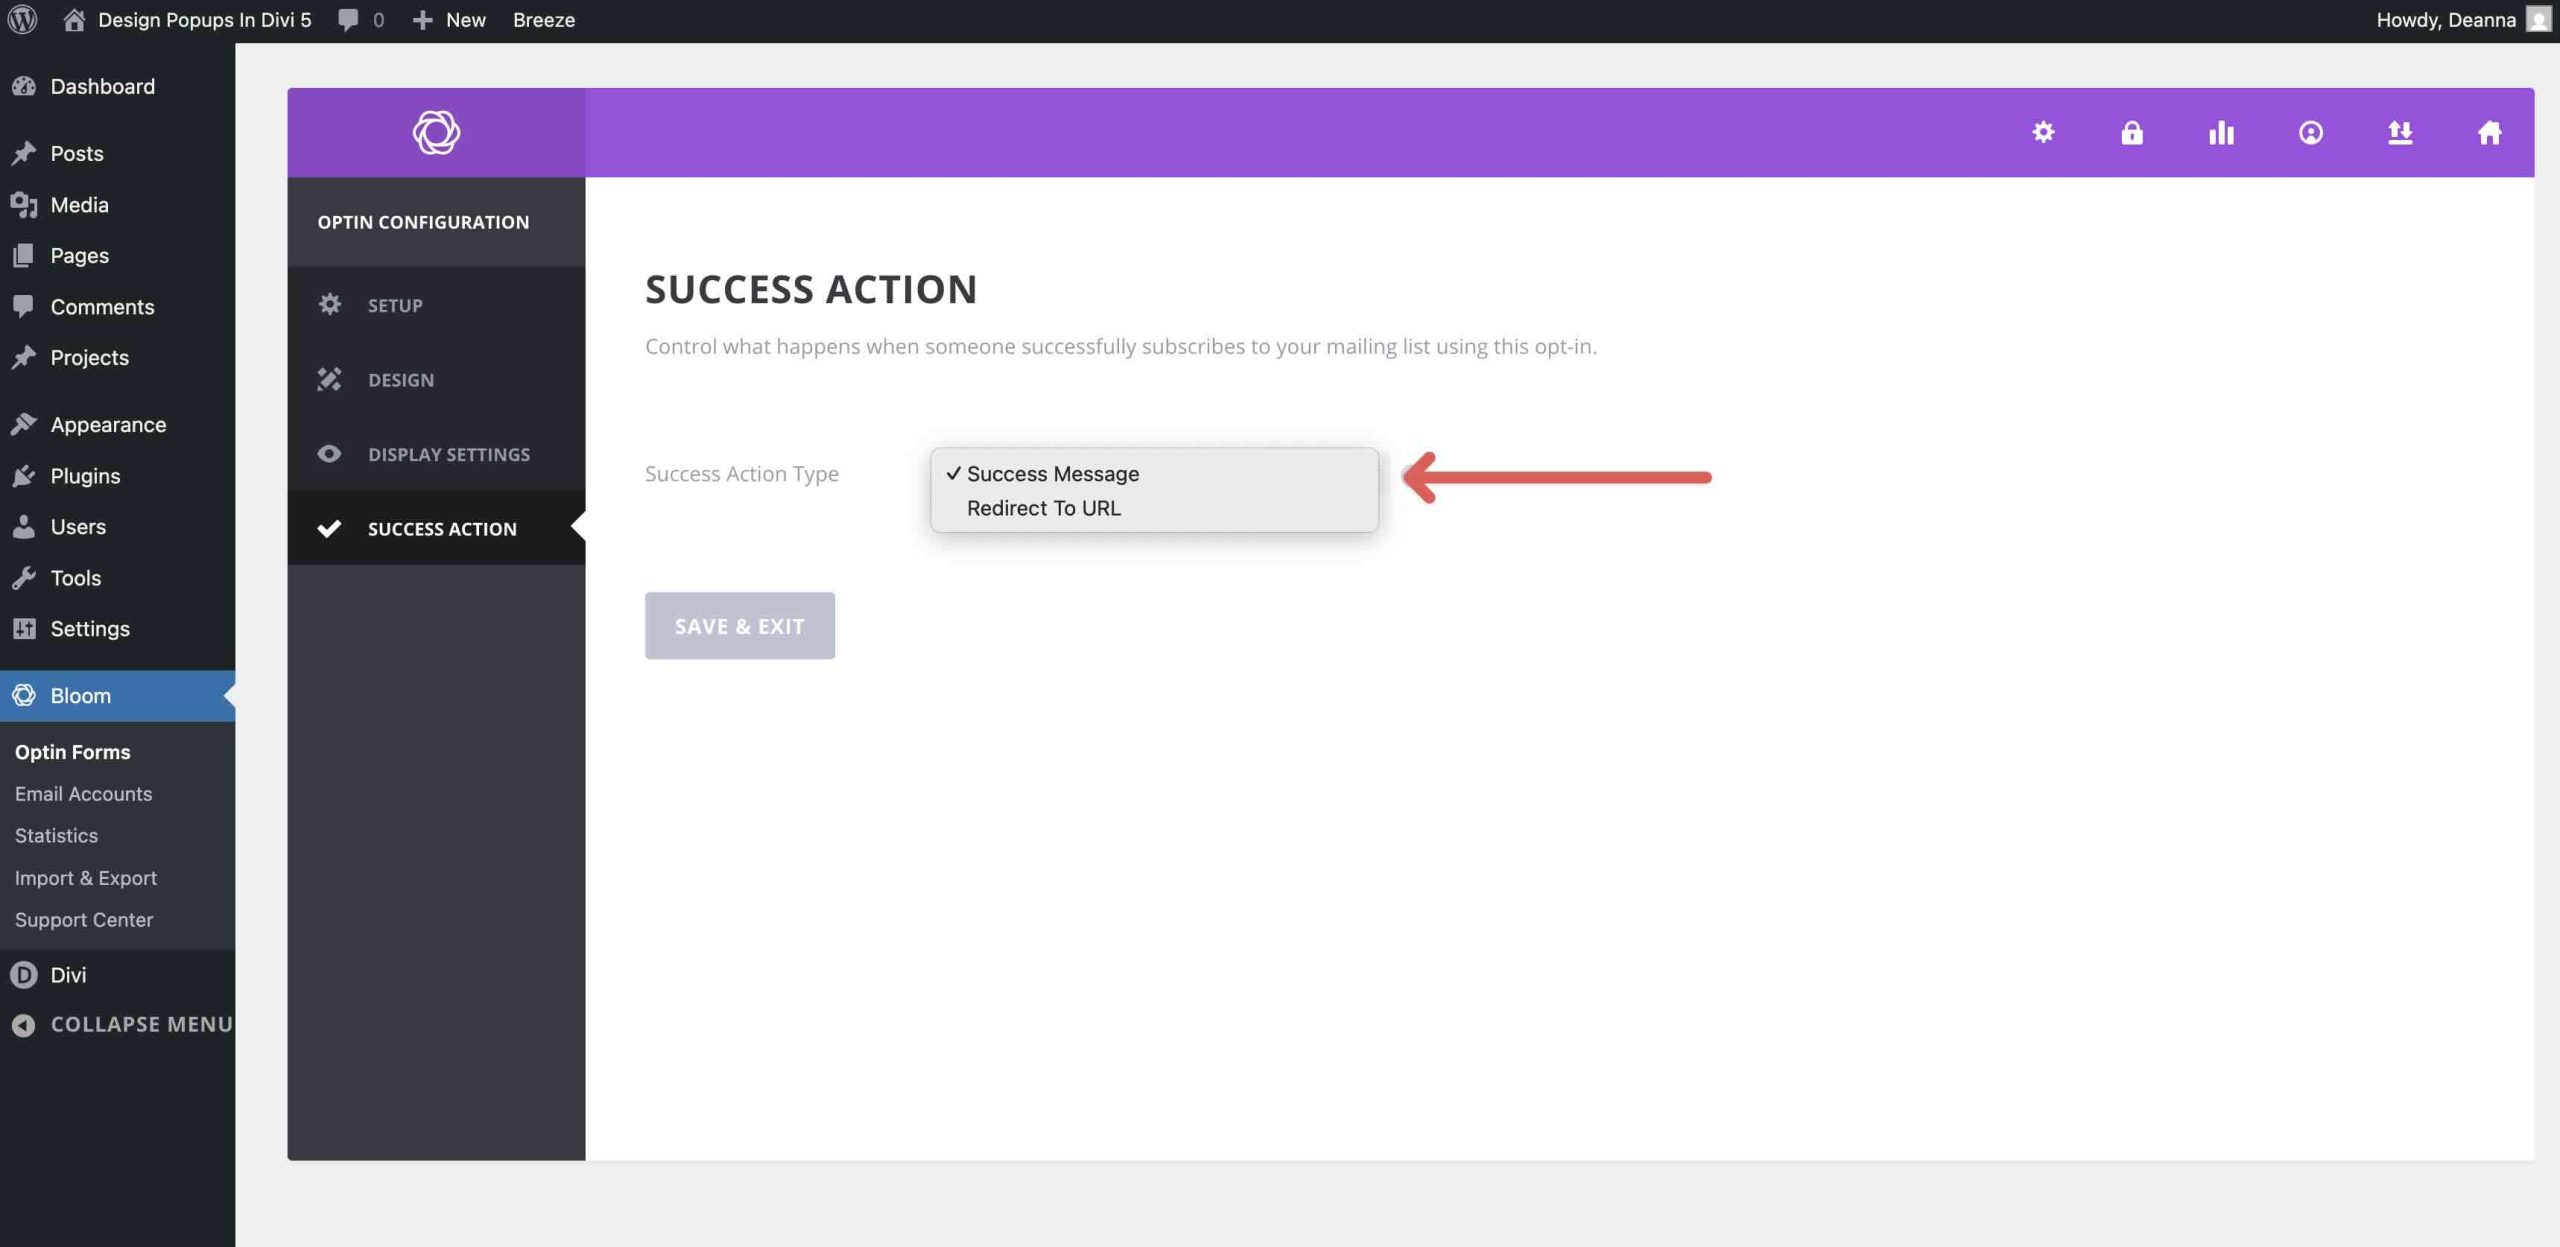Select Success Message from the dropdown
Viewport: 2560px width, 1247px height.
pyautogui.click(x=1051, y=473)
